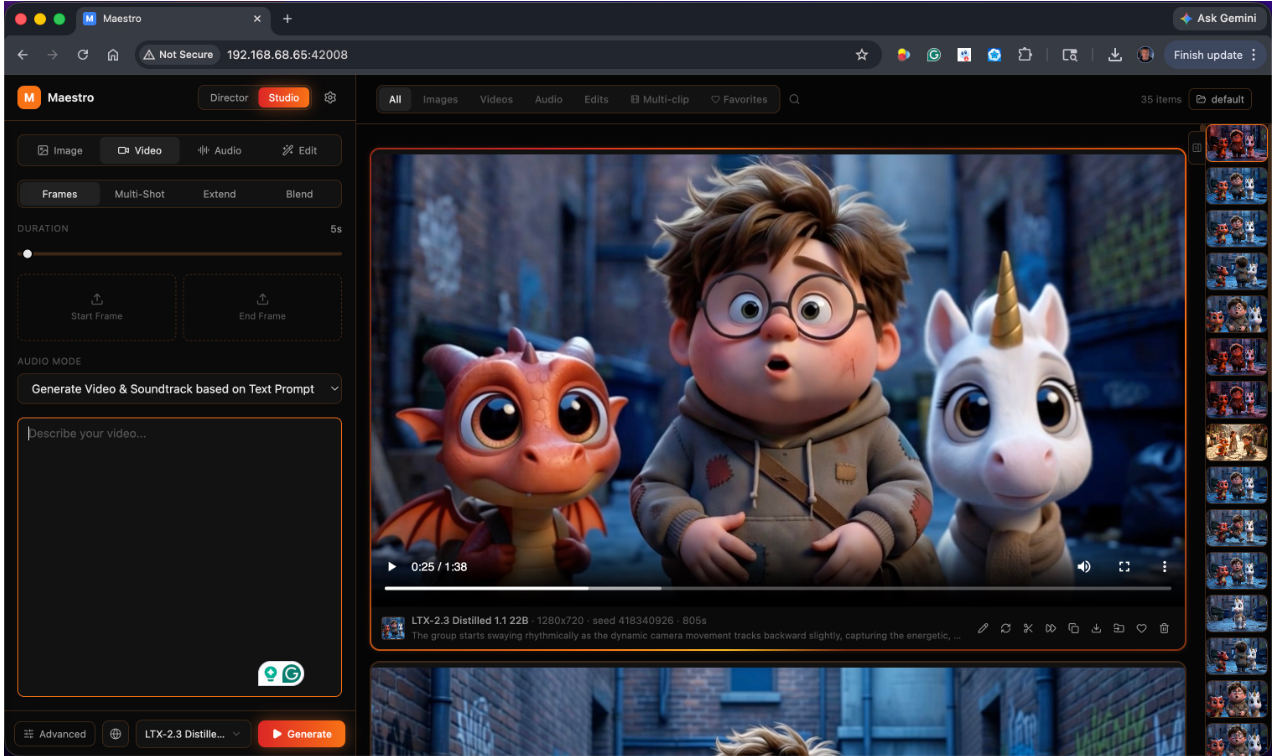1272x756 pixels.
Task: Click the video thumbnail beside LTX-2.3 info
Action: [x=393, y=628]
